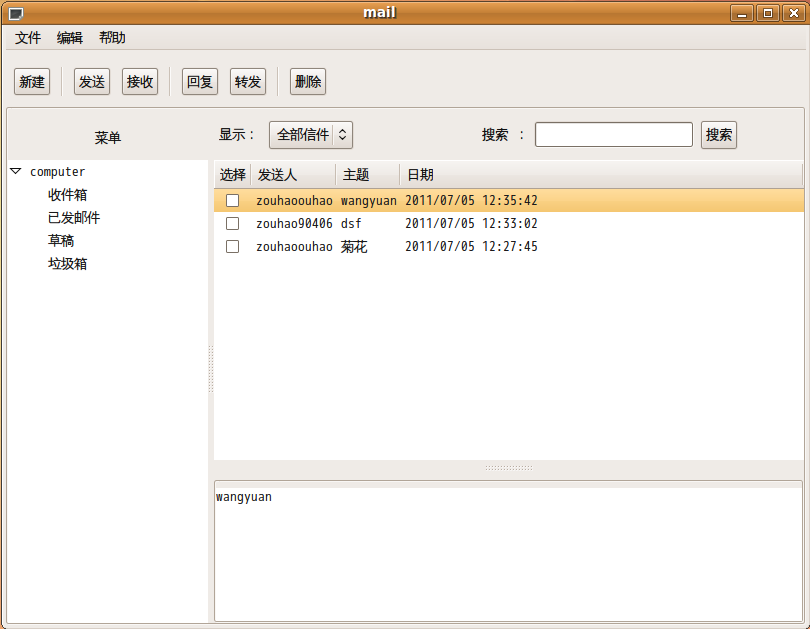
Task: Close the mail window
Action: (x=794, y=13)
